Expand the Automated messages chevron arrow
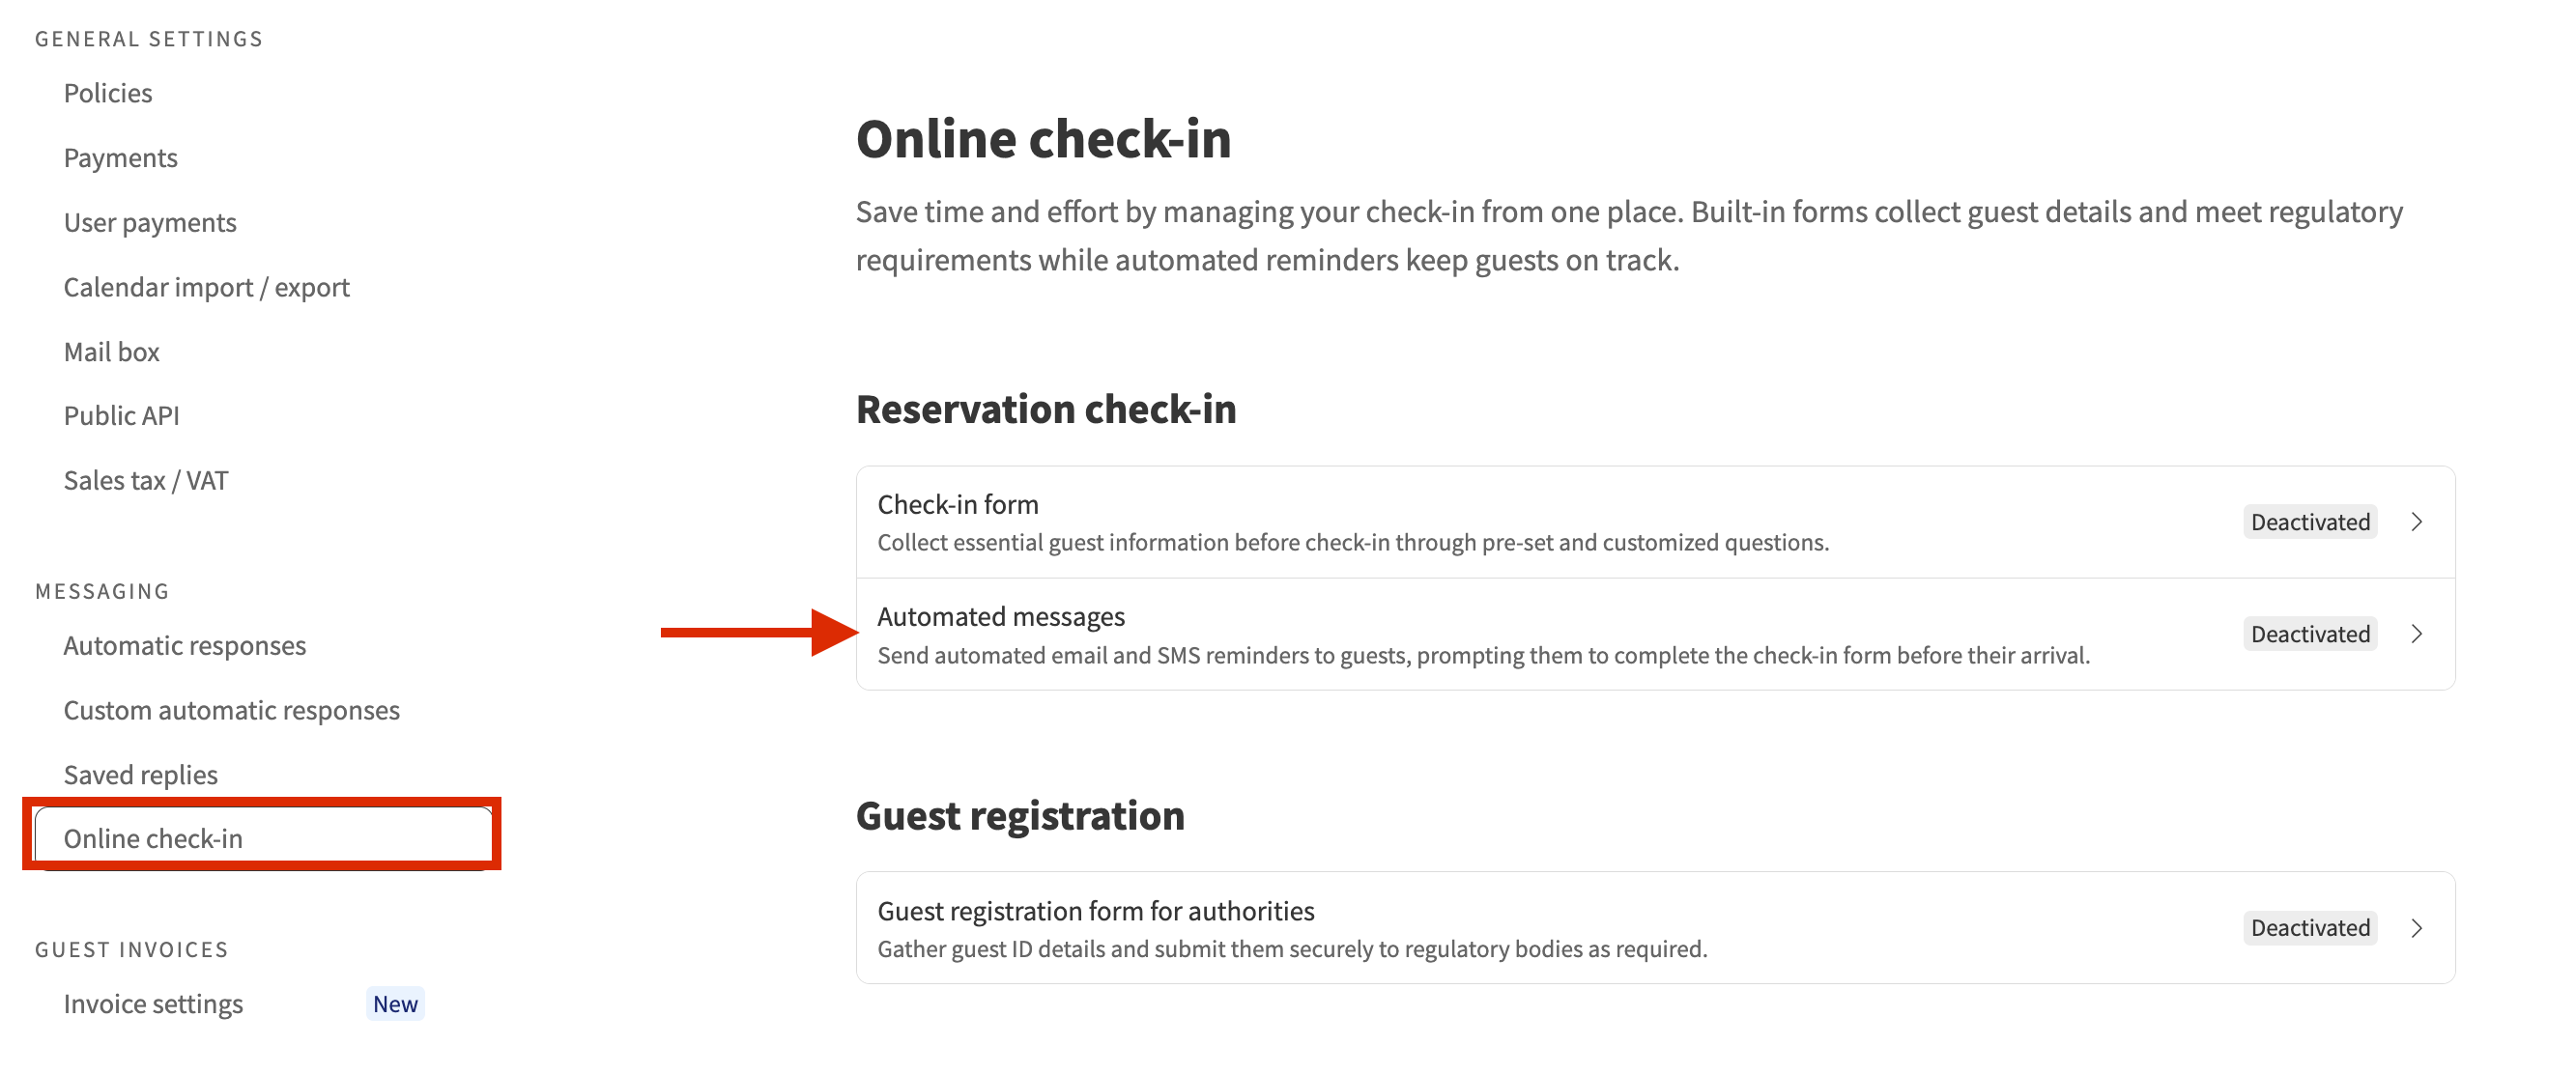2576x1074 pixels. pos(2417,634)
